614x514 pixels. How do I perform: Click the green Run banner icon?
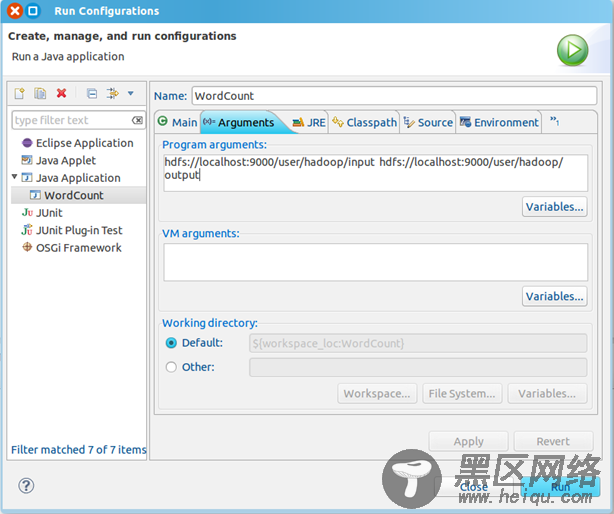click(572, 50)
